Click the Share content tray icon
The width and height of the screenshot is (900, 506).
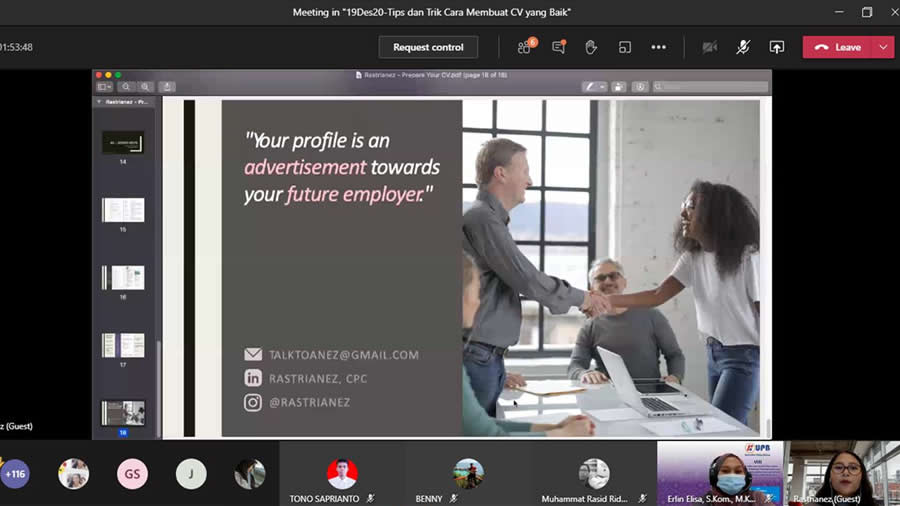click(776, 47)
